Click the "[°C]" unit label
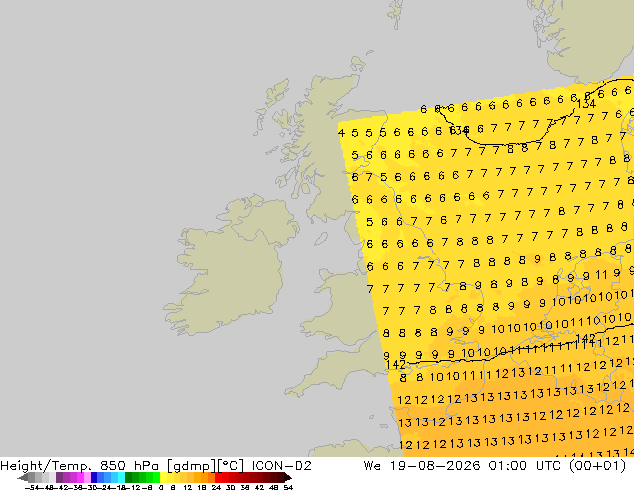 230,466
